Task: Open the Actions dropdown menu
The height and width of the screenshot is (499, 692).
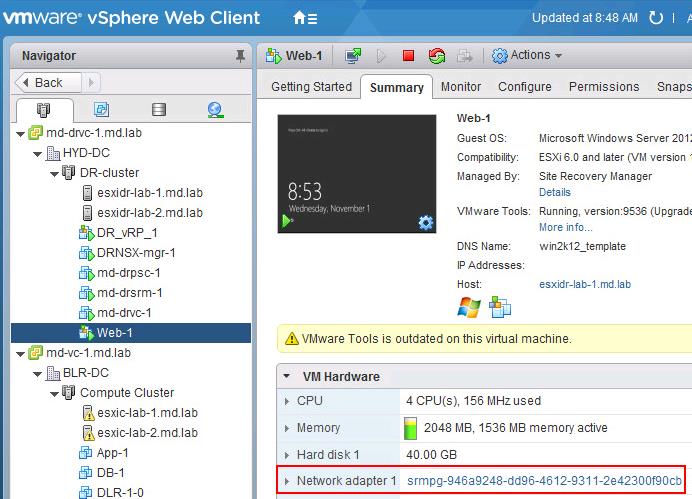Action: pyautogui.click(x=527, y=56)
